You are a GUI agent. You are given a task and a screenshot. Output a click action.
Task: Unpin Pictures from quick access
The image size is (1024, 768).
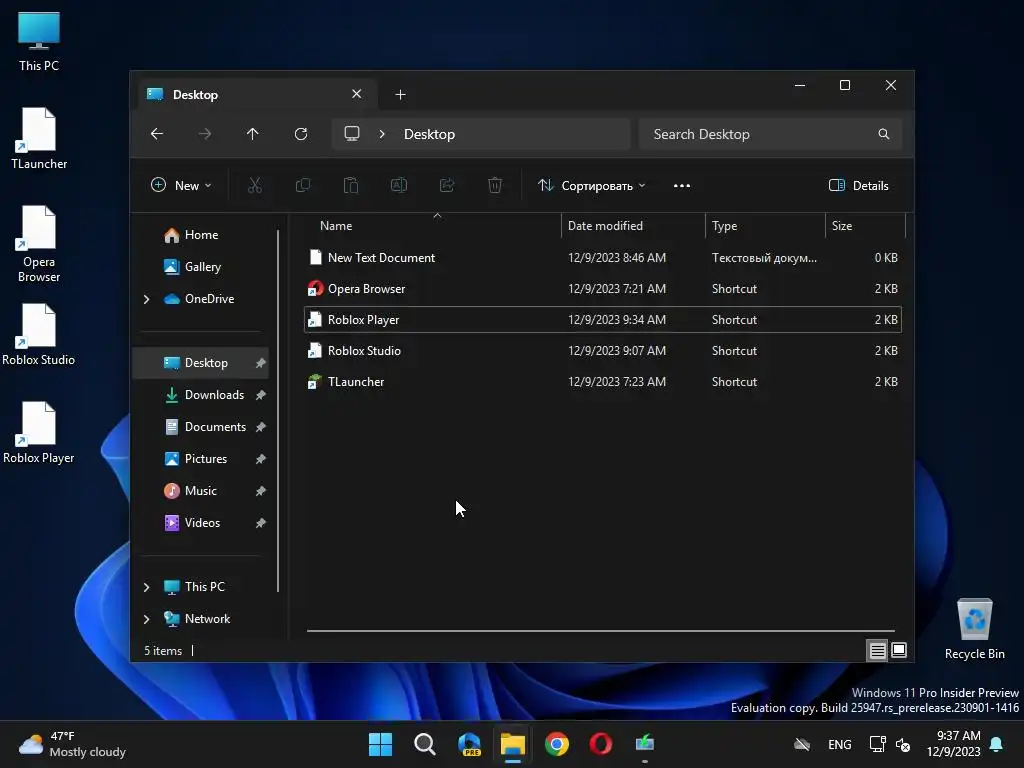pyautogui.click(x=261, y=459)
